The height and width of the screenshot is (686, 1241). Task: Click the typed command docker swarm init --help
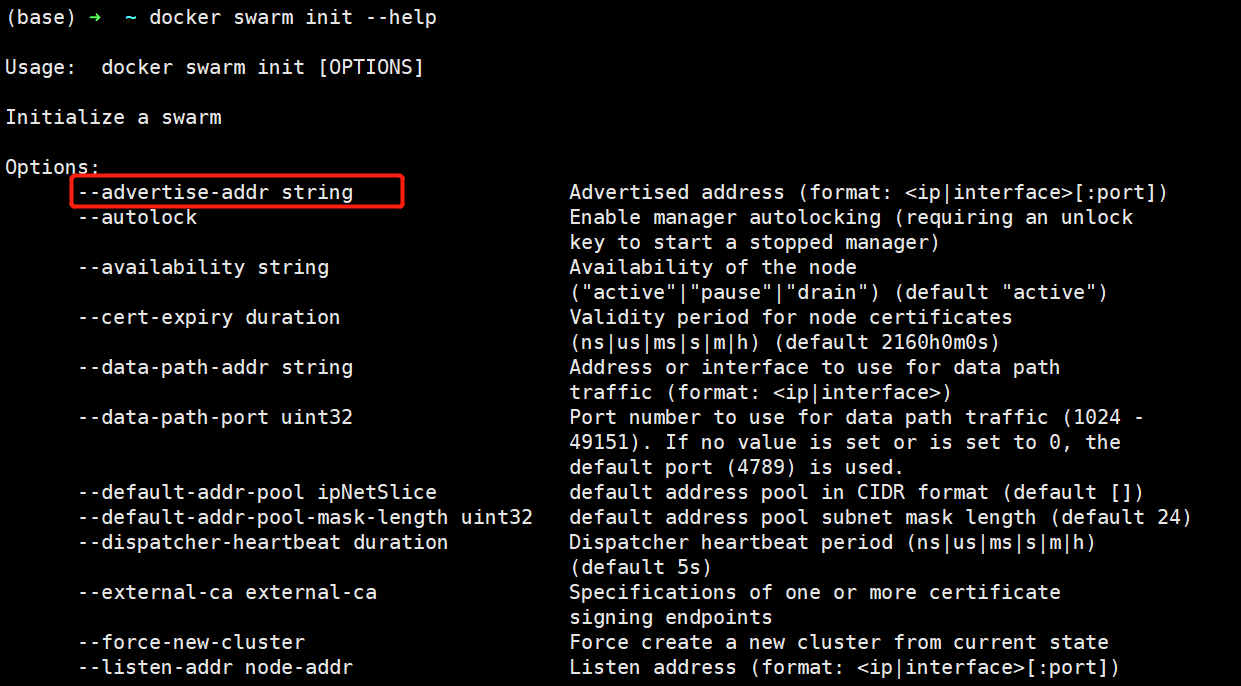(x=292, y=18)
